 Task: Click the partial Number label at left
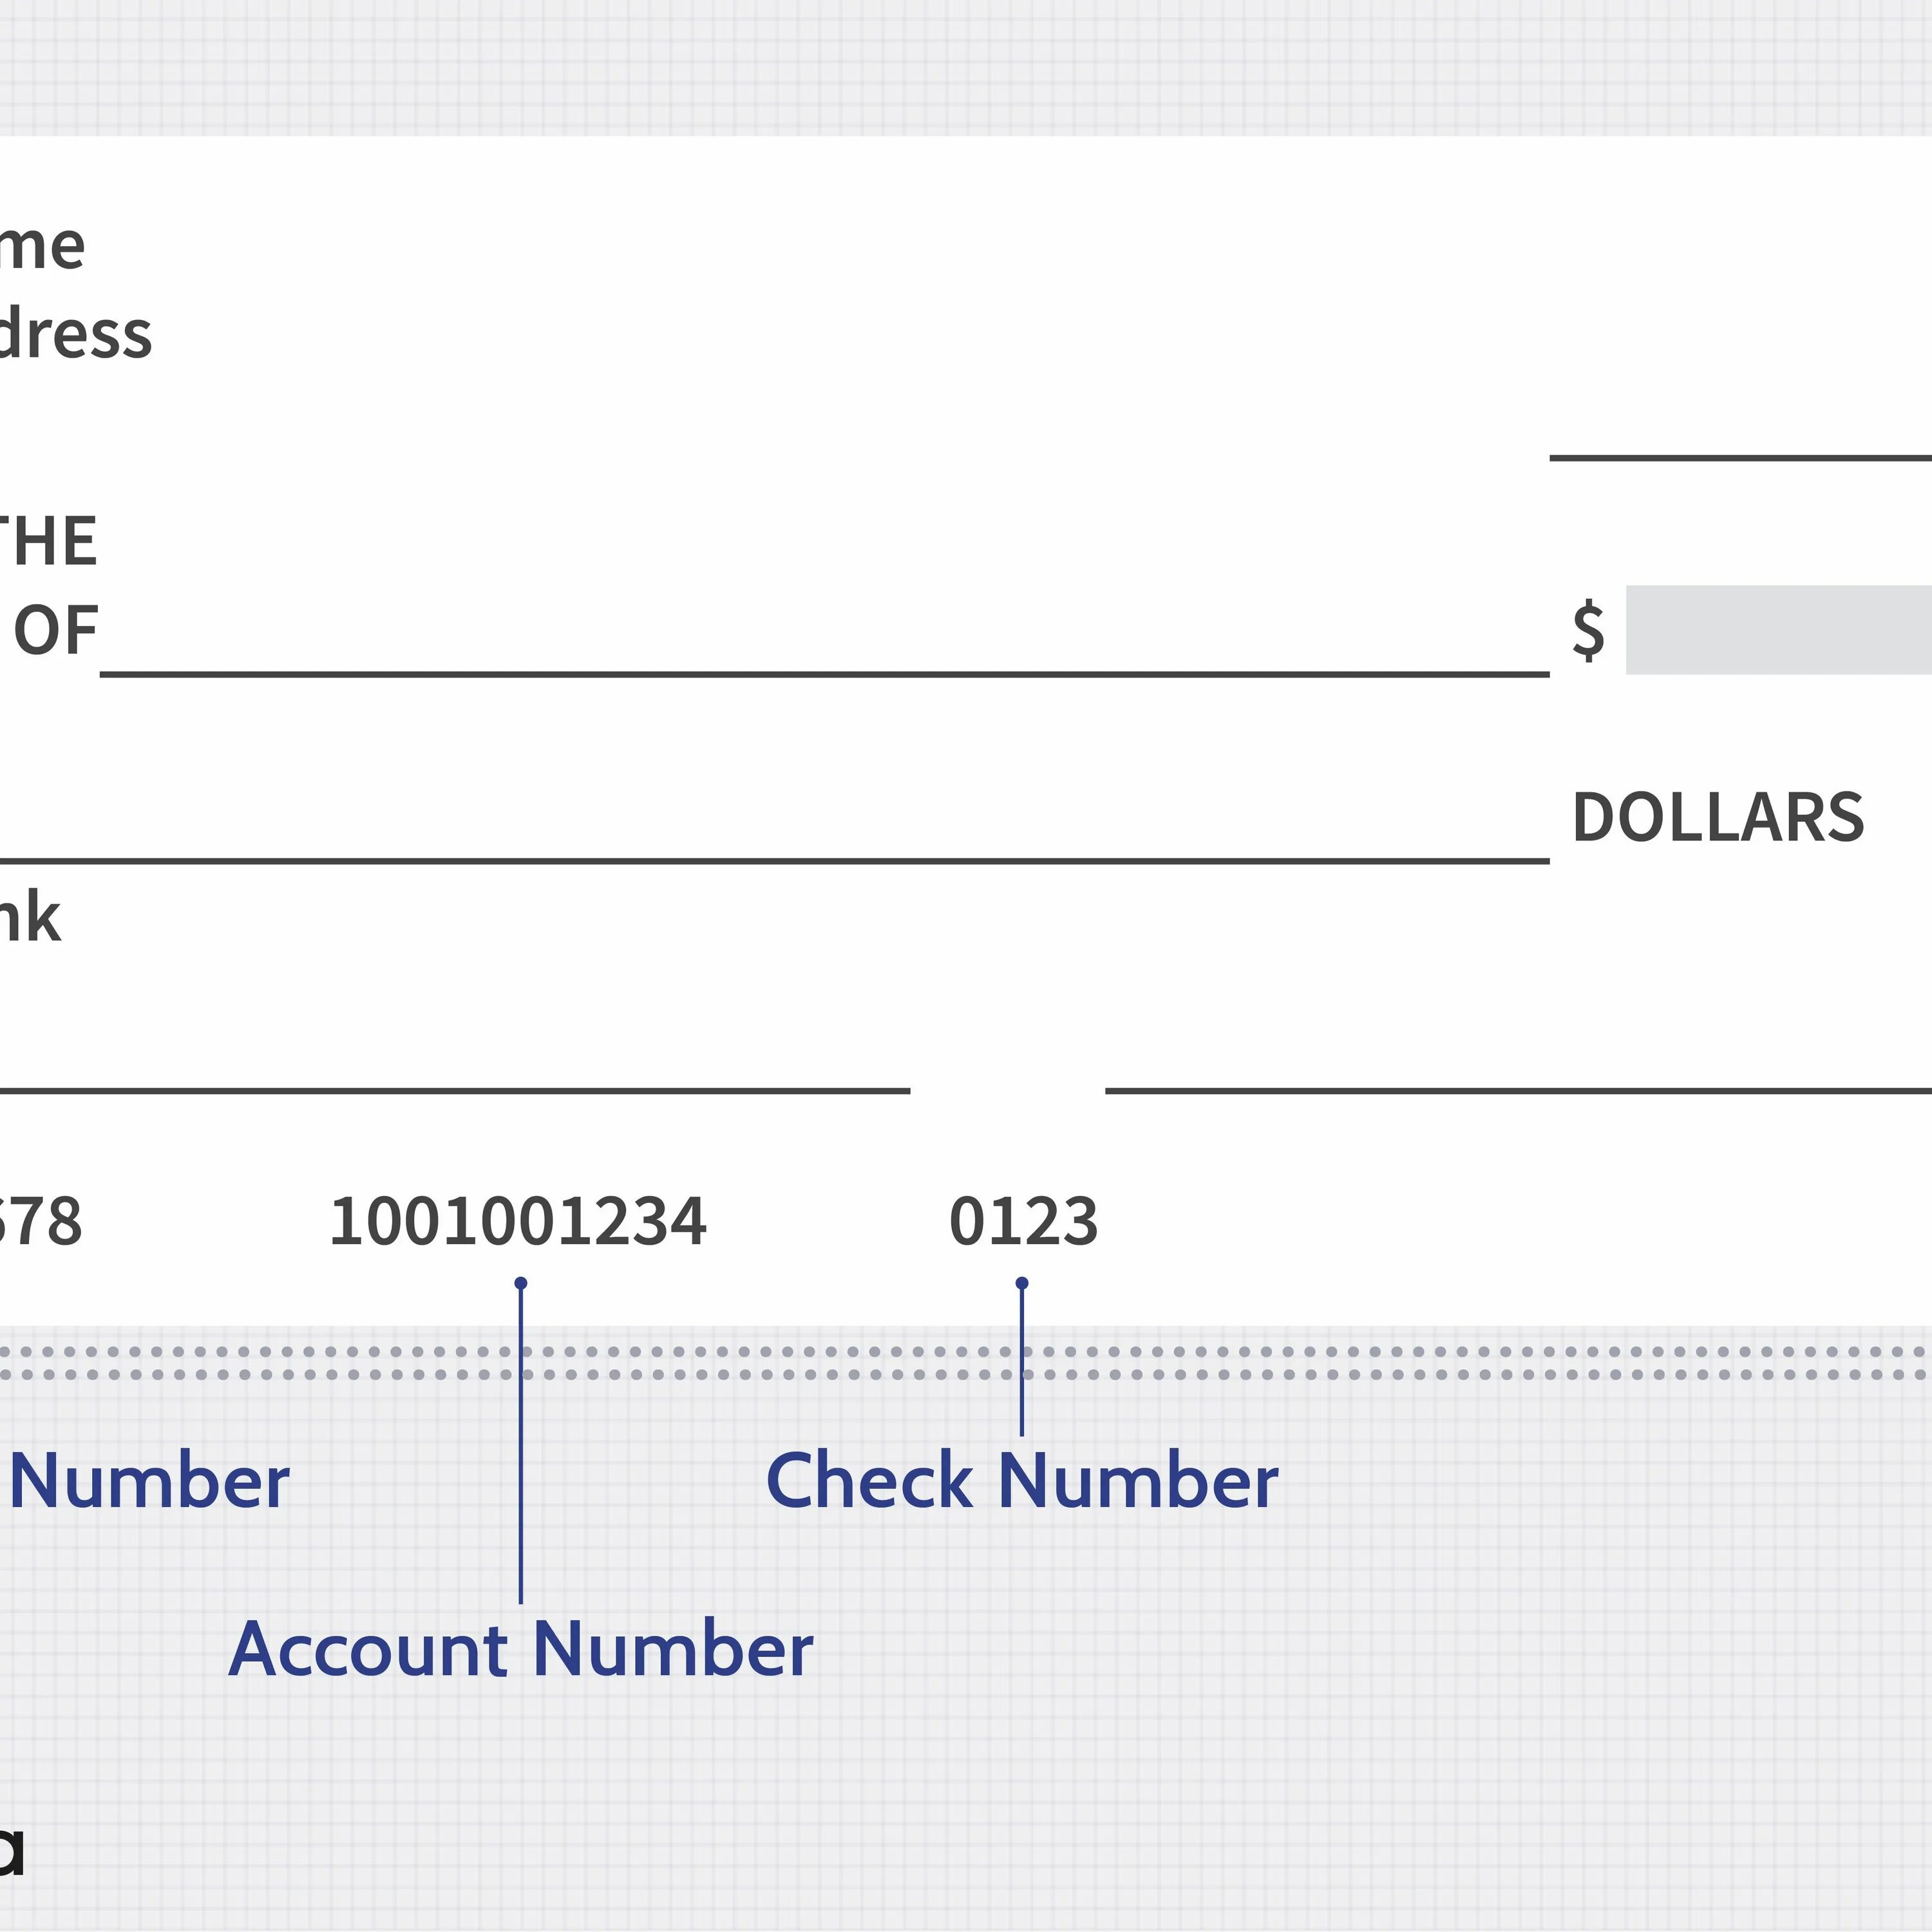pos(150,1481)
